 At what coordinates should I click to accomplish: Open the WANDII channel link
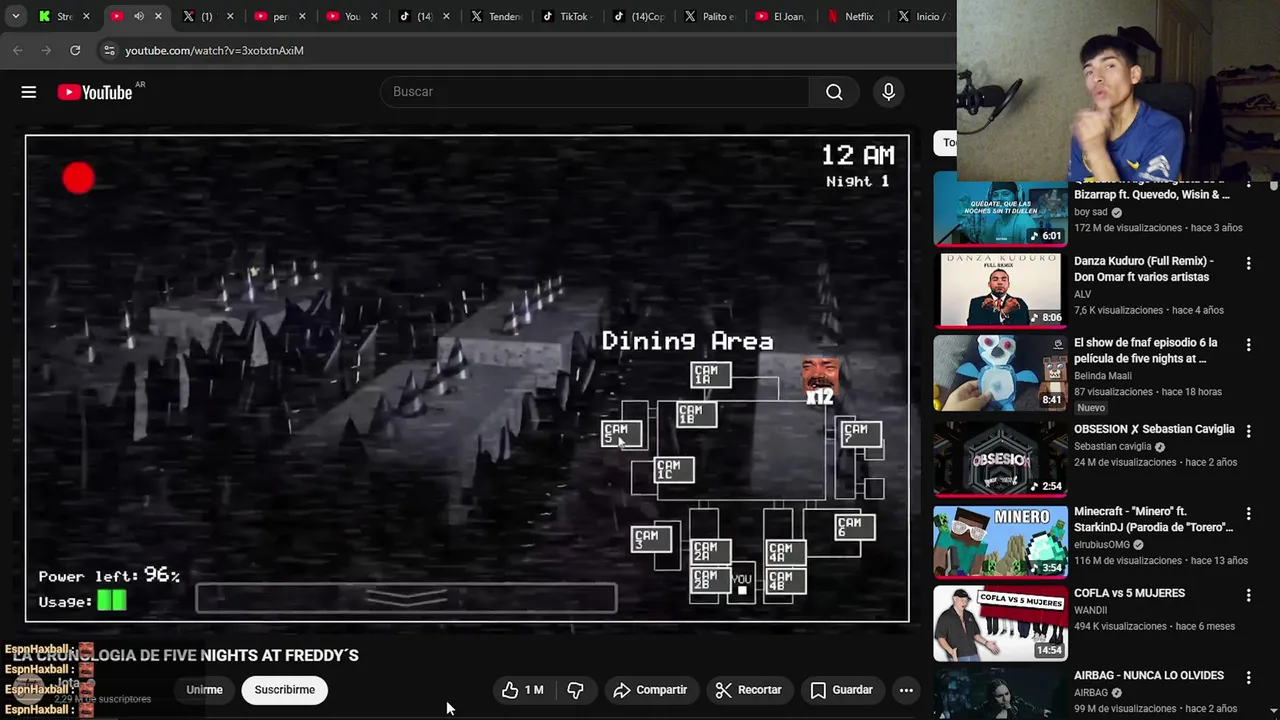coord(1090,610)
